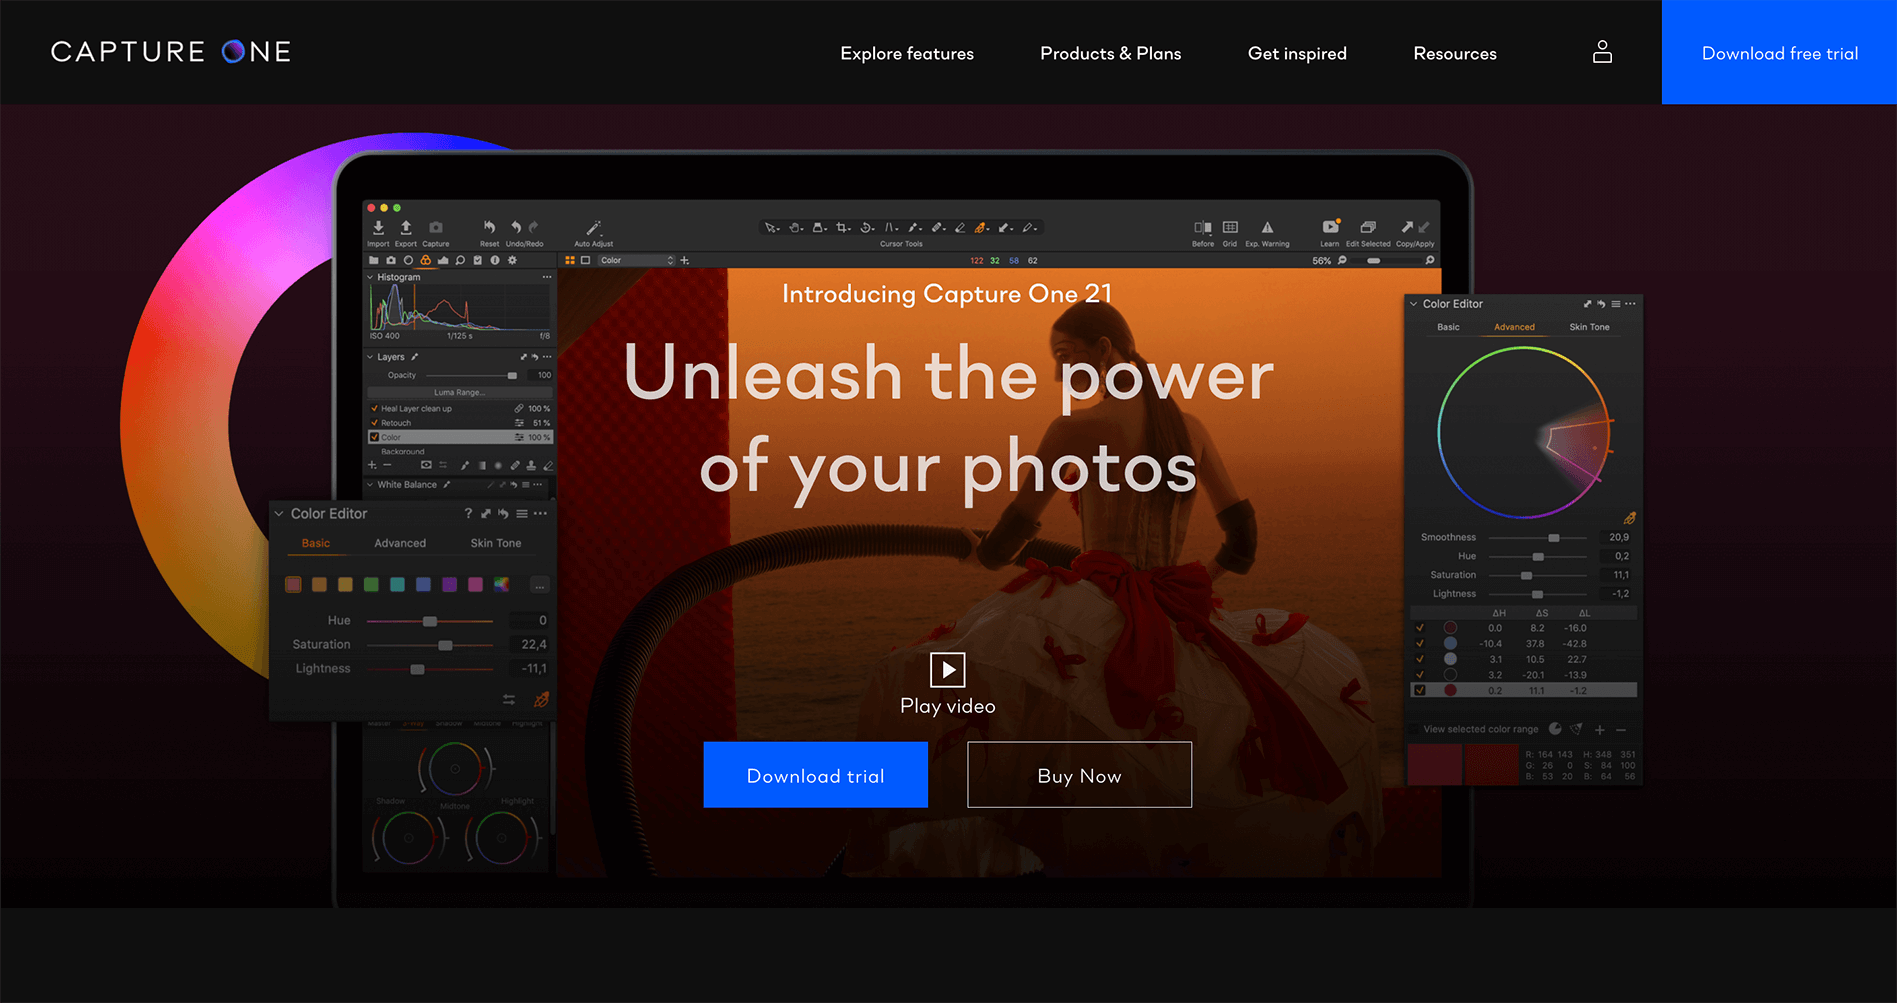This screenshot has height=1003, width=1897.
Task: Select the pointer Select cursor tool
Action: (x=771, y=228)
